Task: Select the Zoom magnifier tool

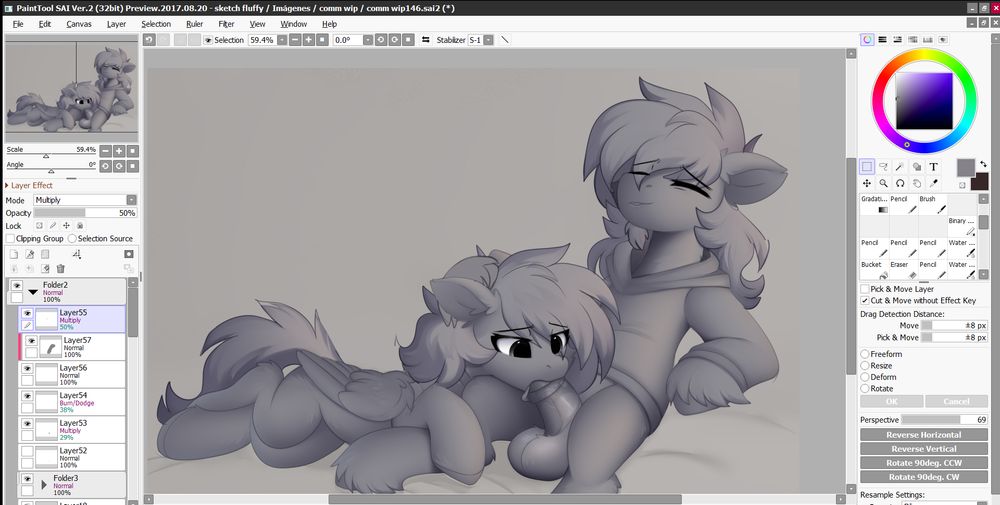Action: (x=883, y=183)
